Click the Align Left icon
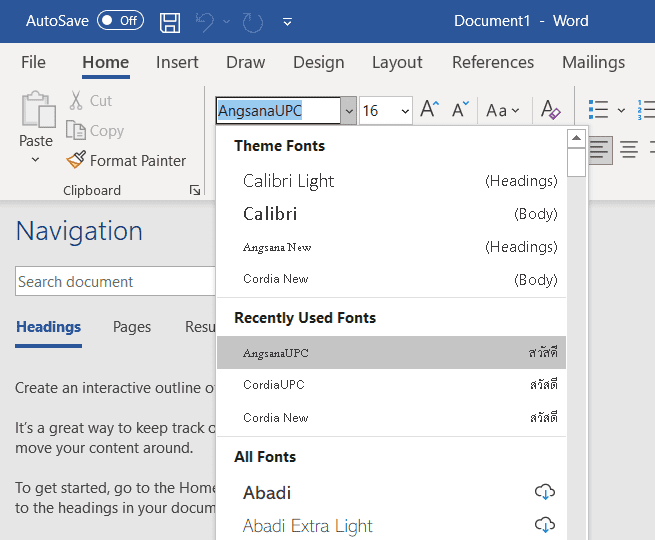The height and width of the screenshot is (540, 655). click(x=599, y=150)
